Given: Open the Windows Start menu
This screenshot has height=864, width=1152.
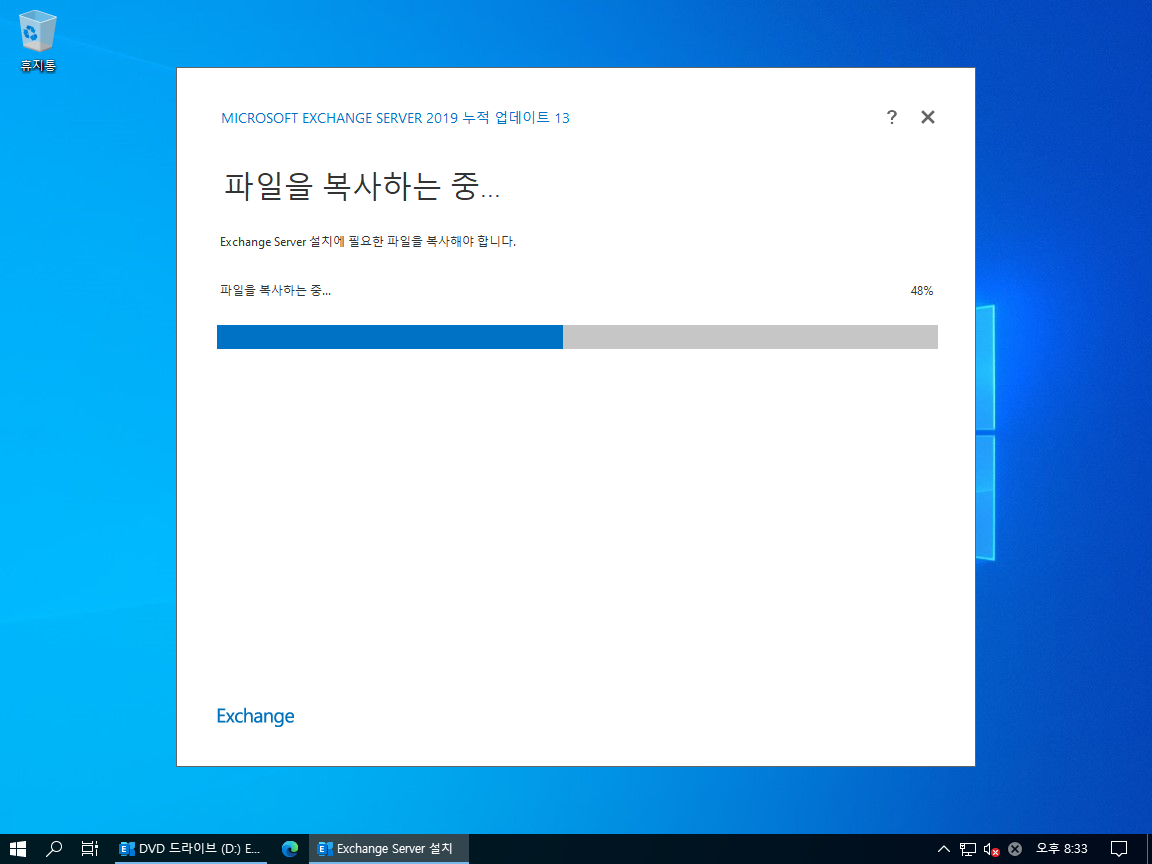Looking at the screenshot, I should click(x=18, y=849).
